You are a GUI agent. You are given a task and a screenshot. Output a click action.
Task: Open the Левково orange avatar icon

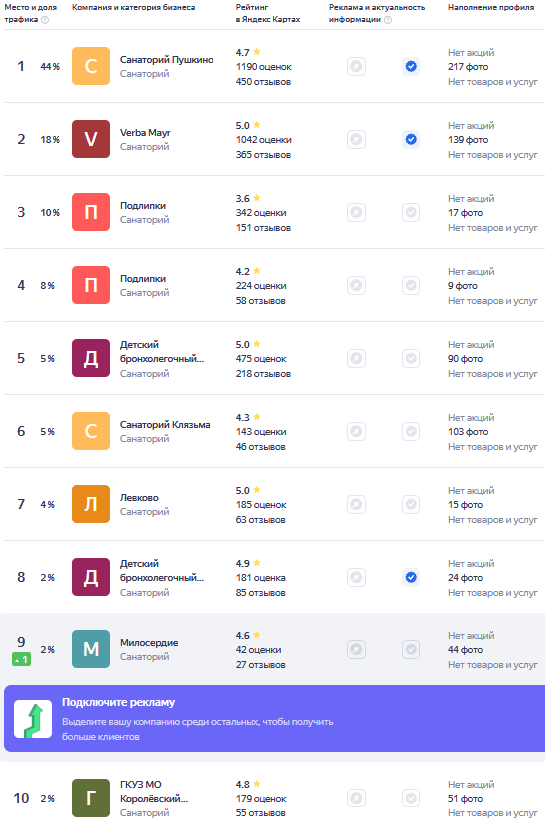pos(91,504)
